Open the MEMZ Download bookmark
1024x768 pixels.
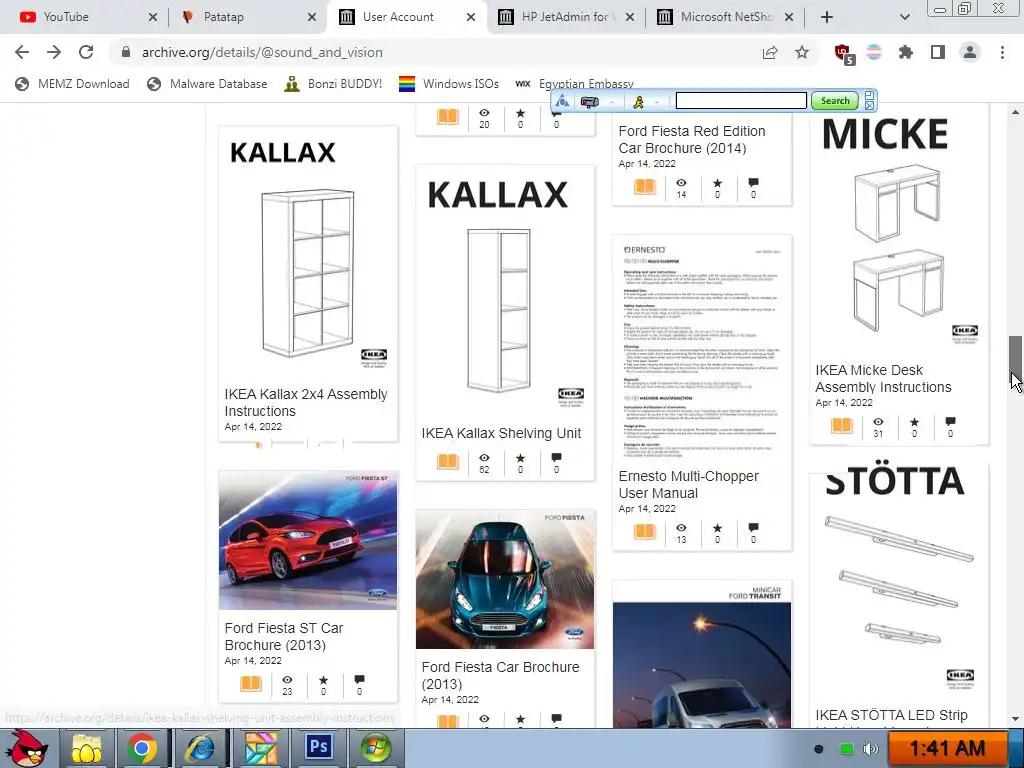click(72, 84)
